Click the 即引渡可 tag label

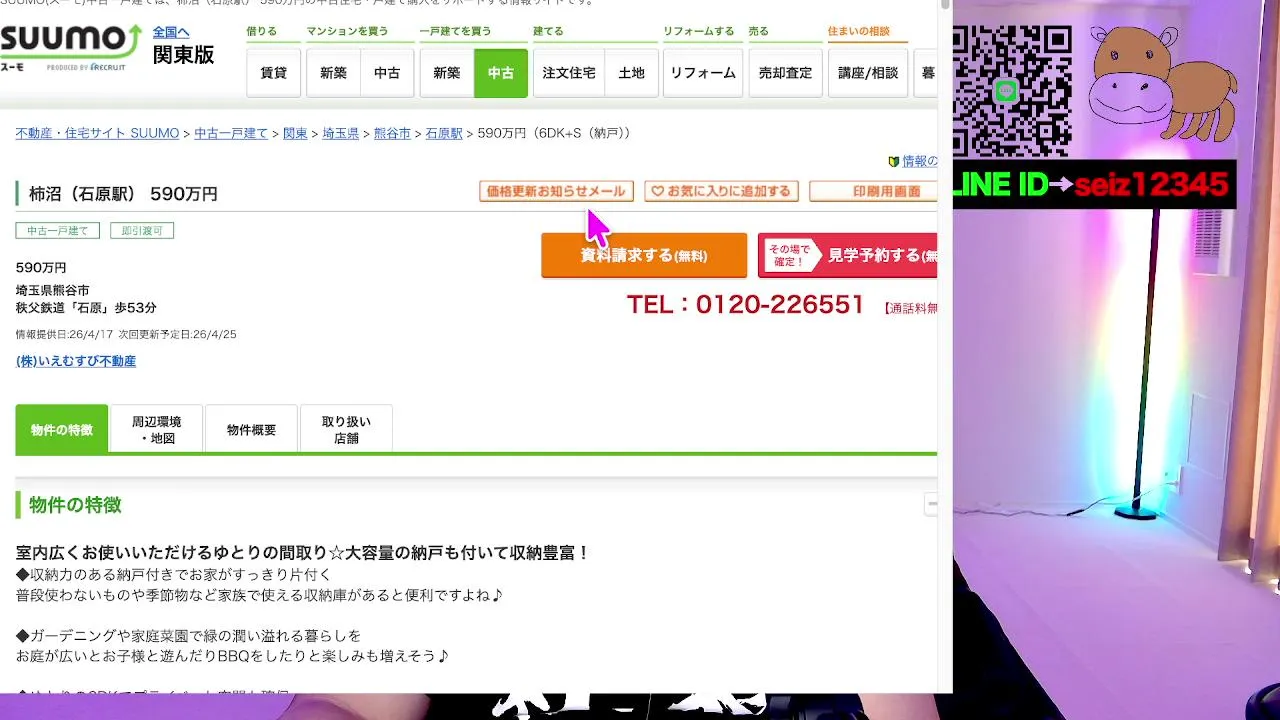(x=142, y=231)
